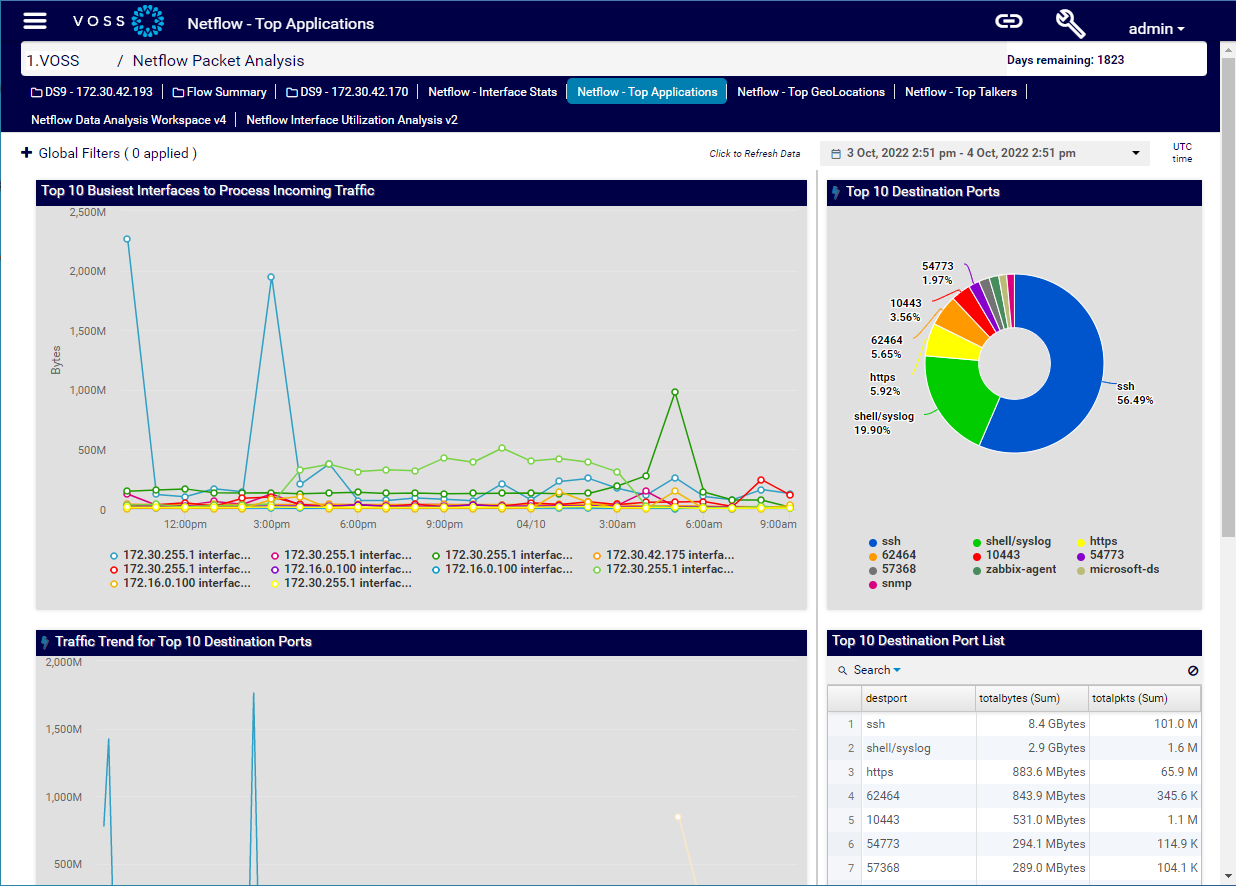Image resolution: width=1236 pixels, height=886 pixels.
Task: Open the admin account dropdown
Action: 1151,28
